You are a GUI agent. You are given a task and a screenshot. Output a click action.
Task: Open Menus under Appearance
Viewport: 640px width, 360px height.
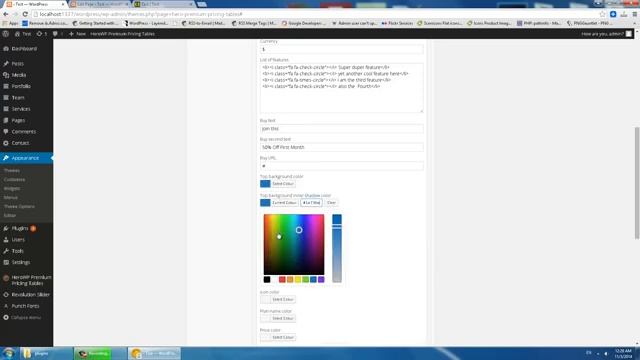coord(11,198)
